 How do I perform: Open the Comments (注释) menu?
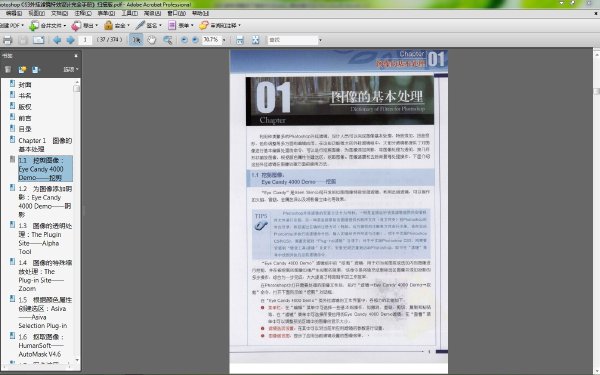tap(83, 13)
